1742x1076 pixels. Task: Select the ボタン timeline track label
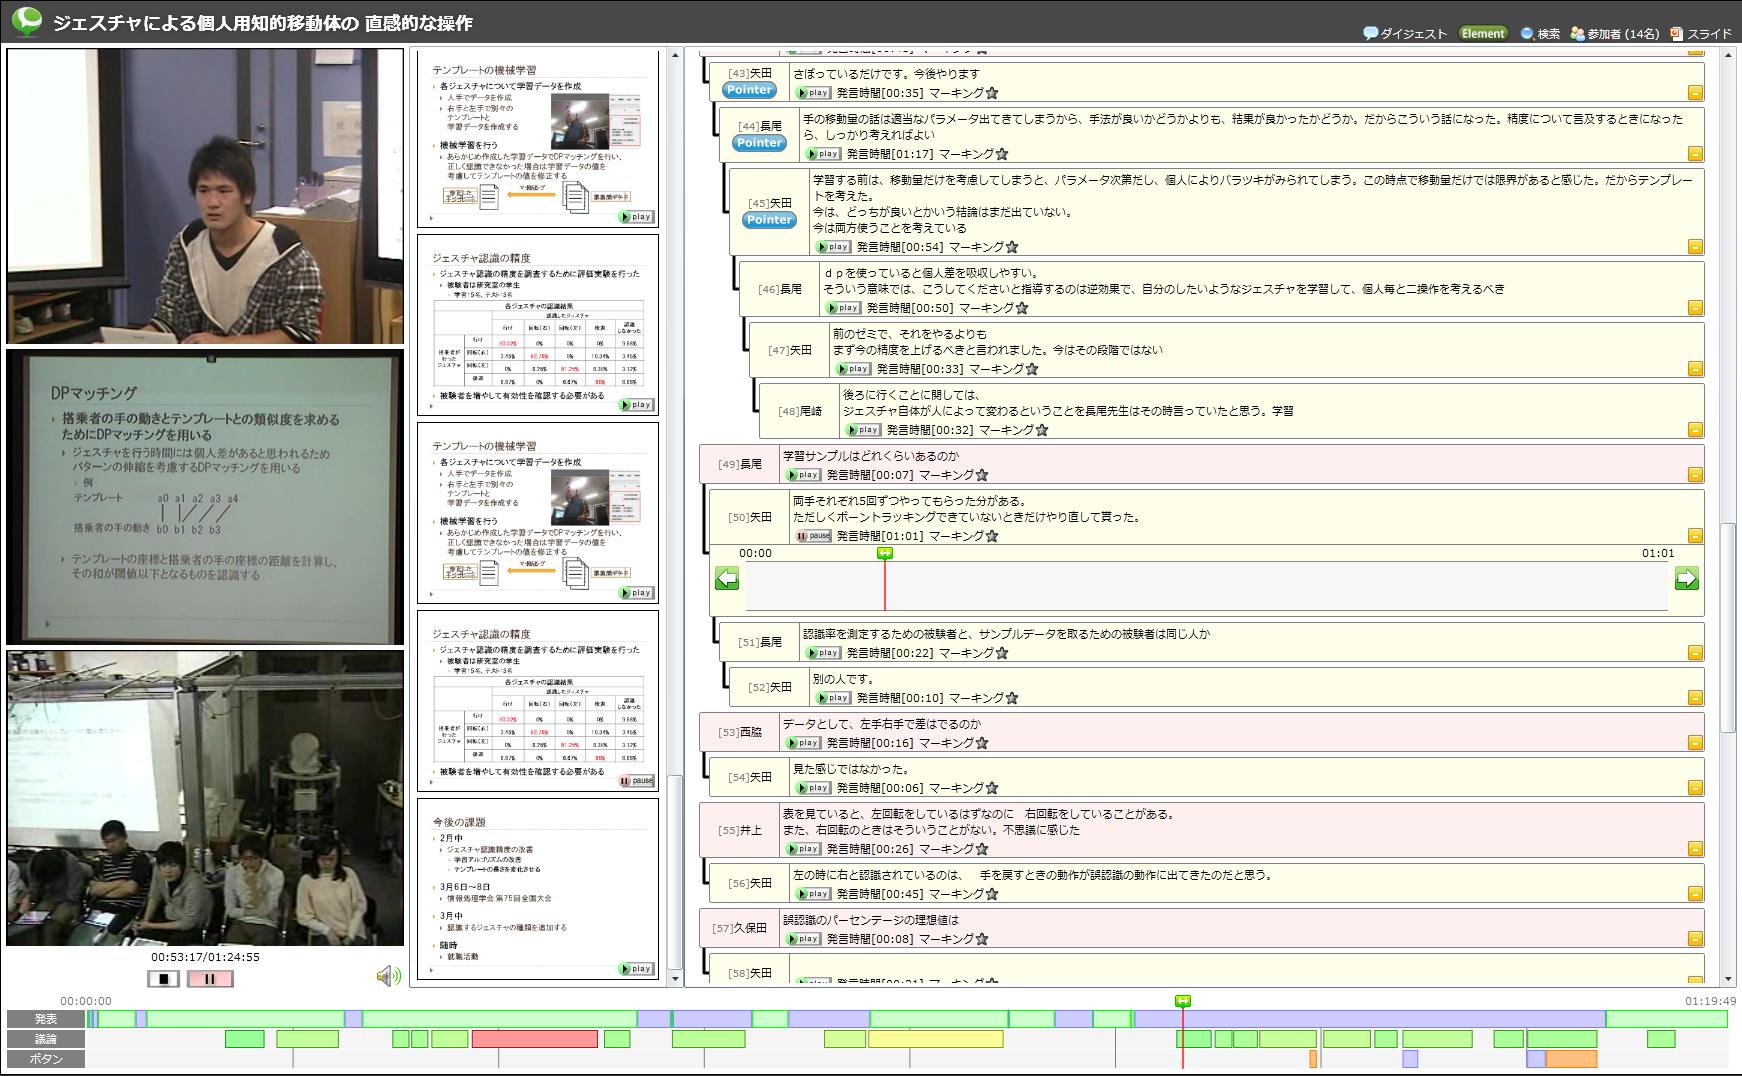(x=46, y=1059)
